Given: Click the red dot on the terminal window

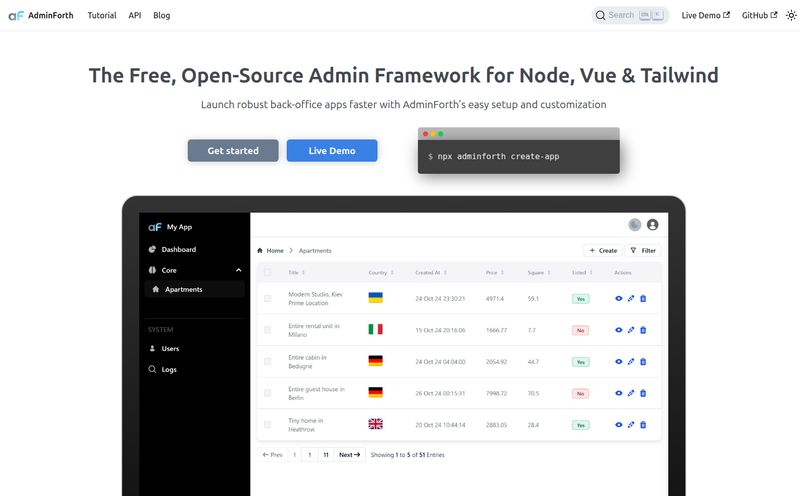Looking at the screenshot, I should [426, 134].
